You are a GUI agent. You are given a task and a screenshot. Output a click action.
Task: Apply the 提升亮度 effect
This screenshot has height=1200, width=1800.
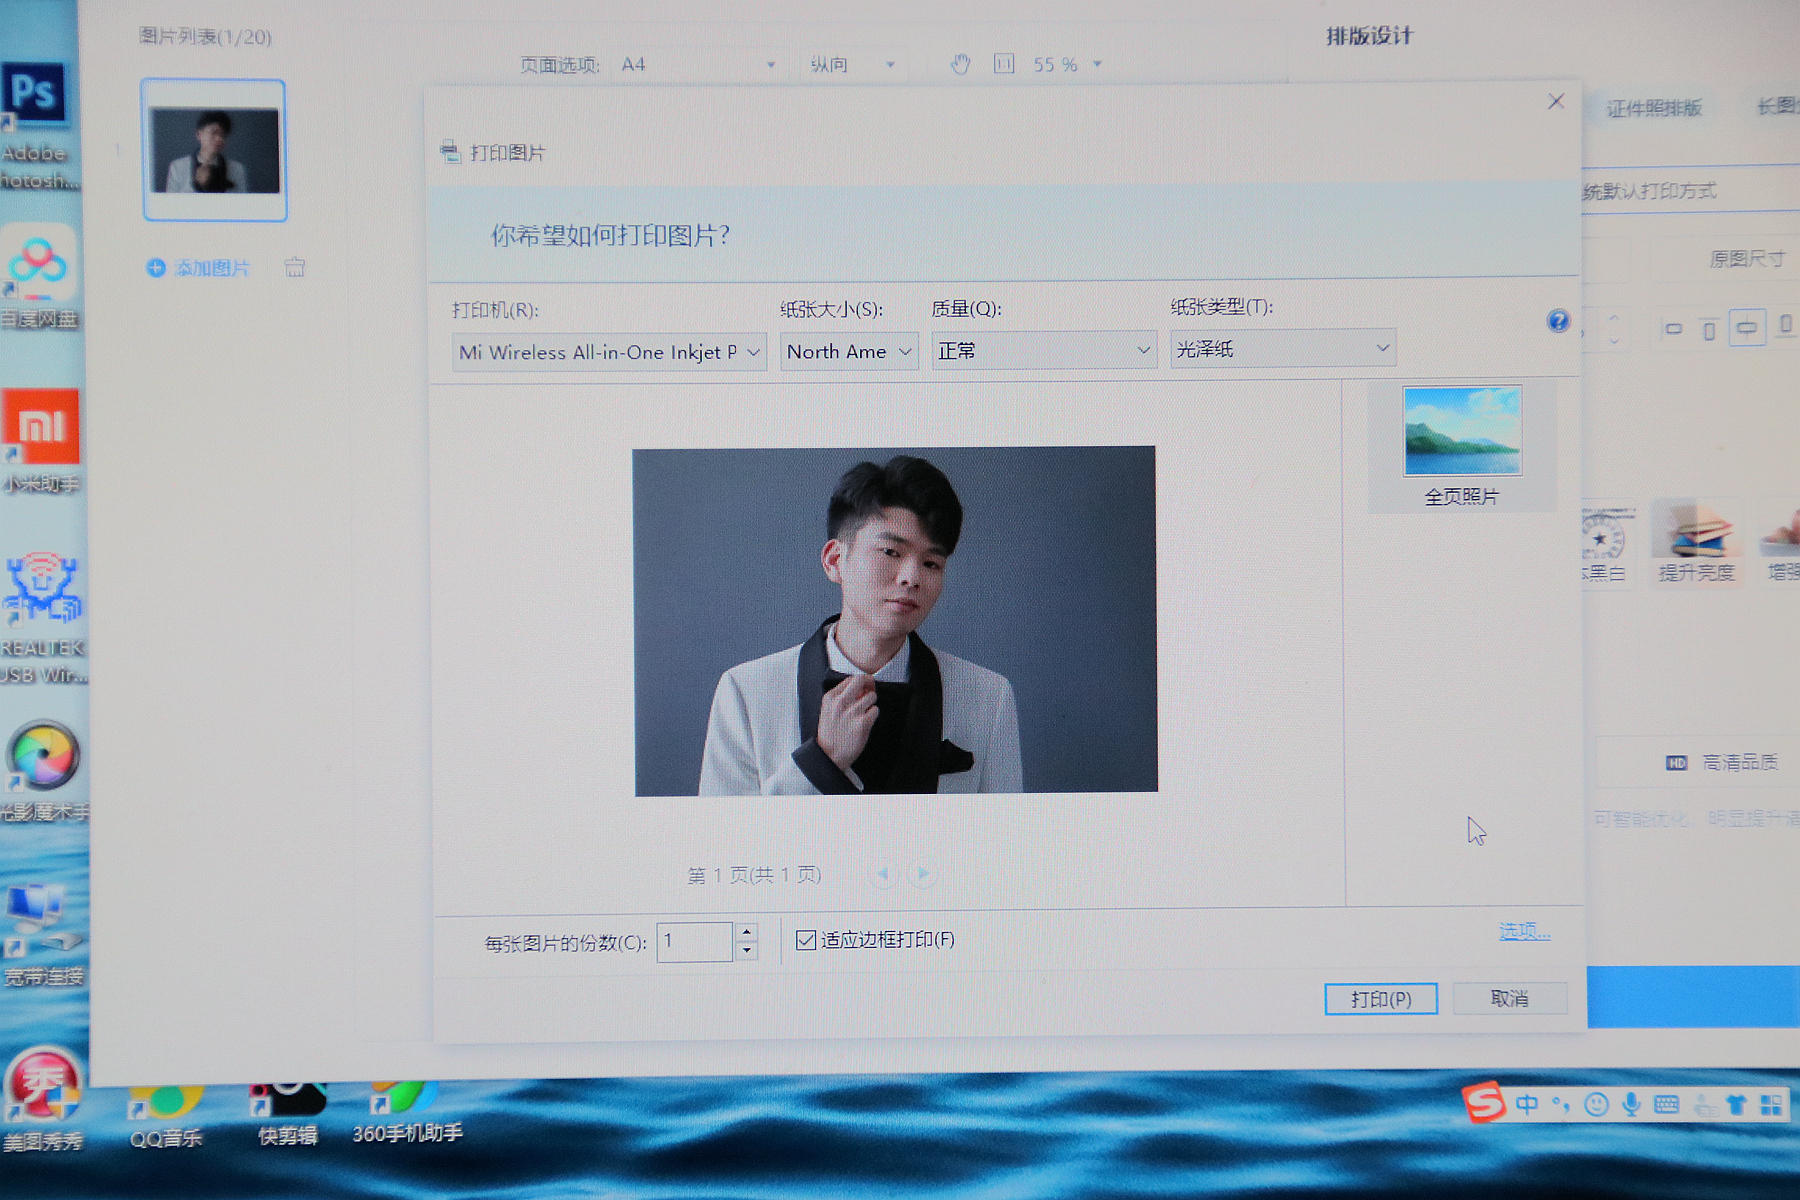pyautogui.click(x=1696, y=542)
